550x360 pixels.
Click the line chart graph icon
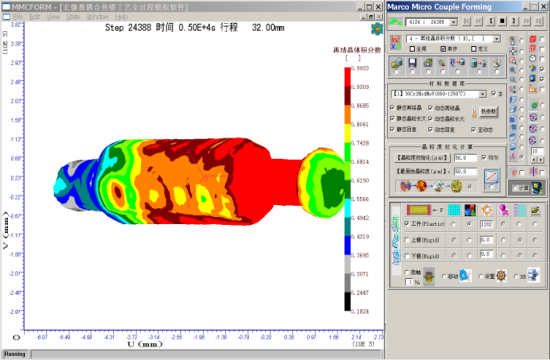(x=491, y=176)
